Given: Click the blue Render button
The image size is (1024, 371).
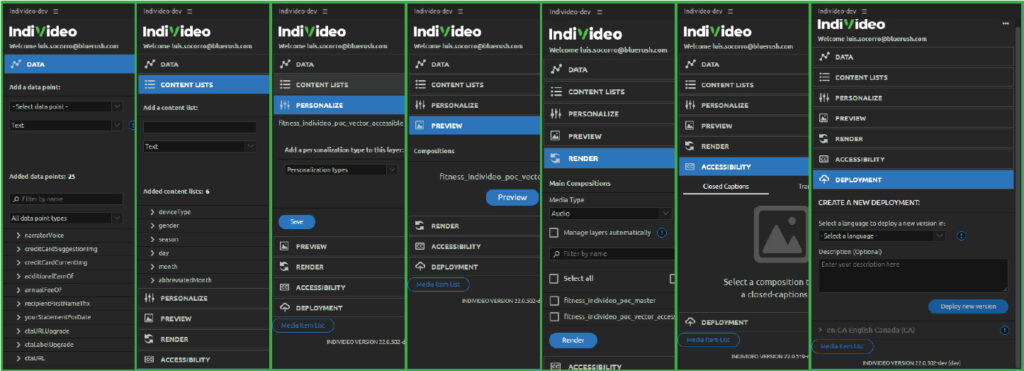Looking at the screenshot, I should (x=573, y=340).
